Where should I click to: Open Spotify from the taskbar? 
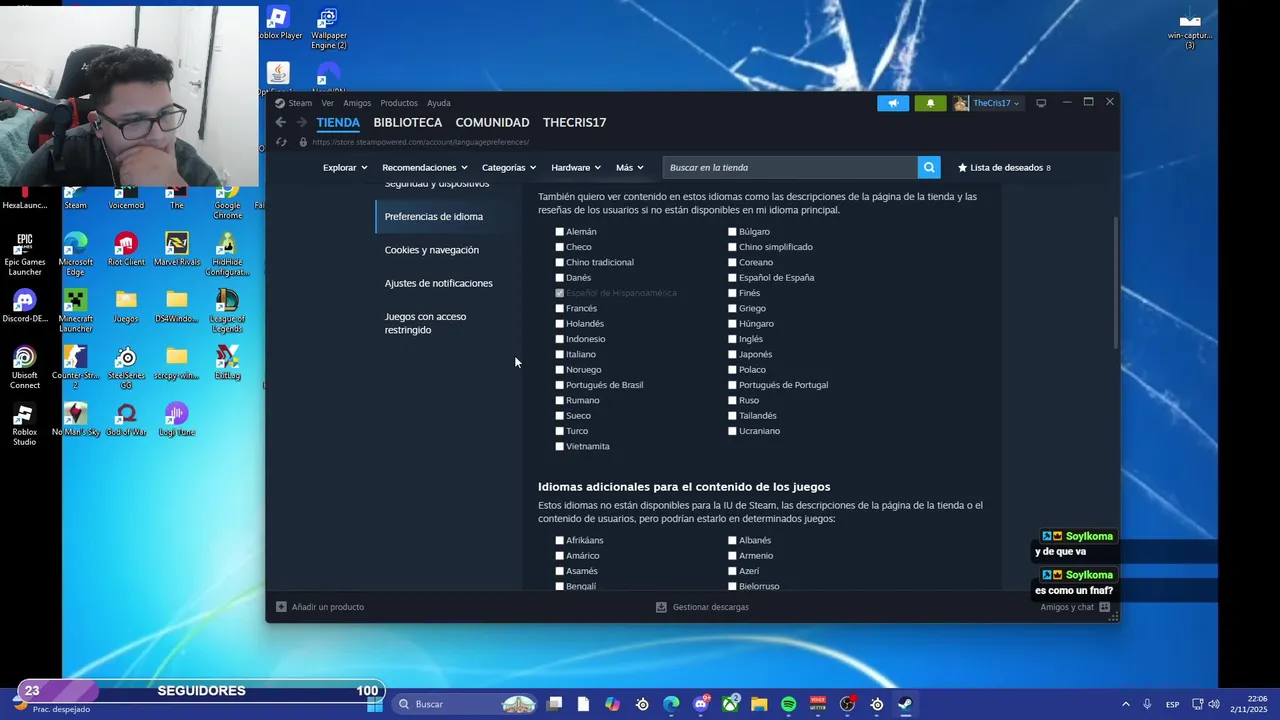click(x=788, y=704)
